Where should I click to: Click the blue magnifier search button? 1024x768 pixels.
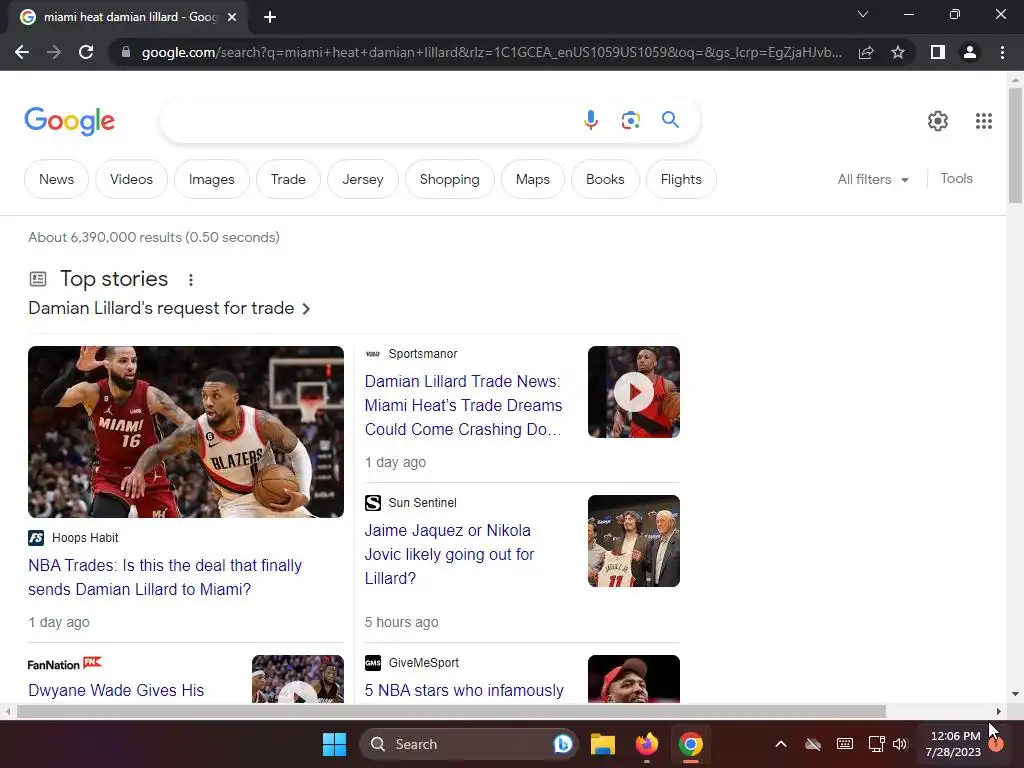coord(670,120)
